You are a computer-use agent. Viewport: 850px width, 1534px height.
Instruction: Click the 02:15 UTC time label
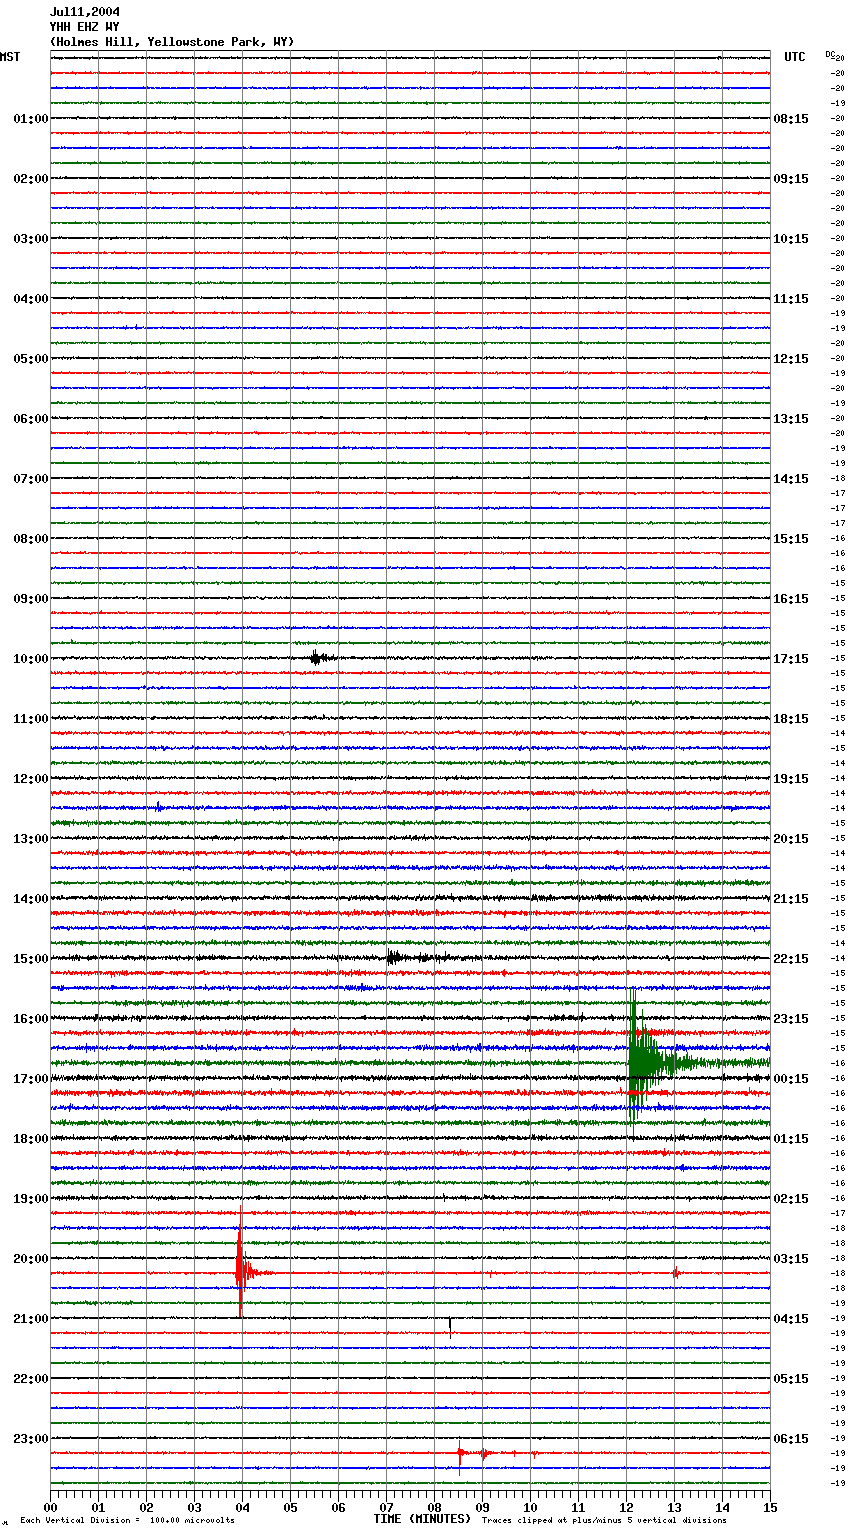point(791,1199)
